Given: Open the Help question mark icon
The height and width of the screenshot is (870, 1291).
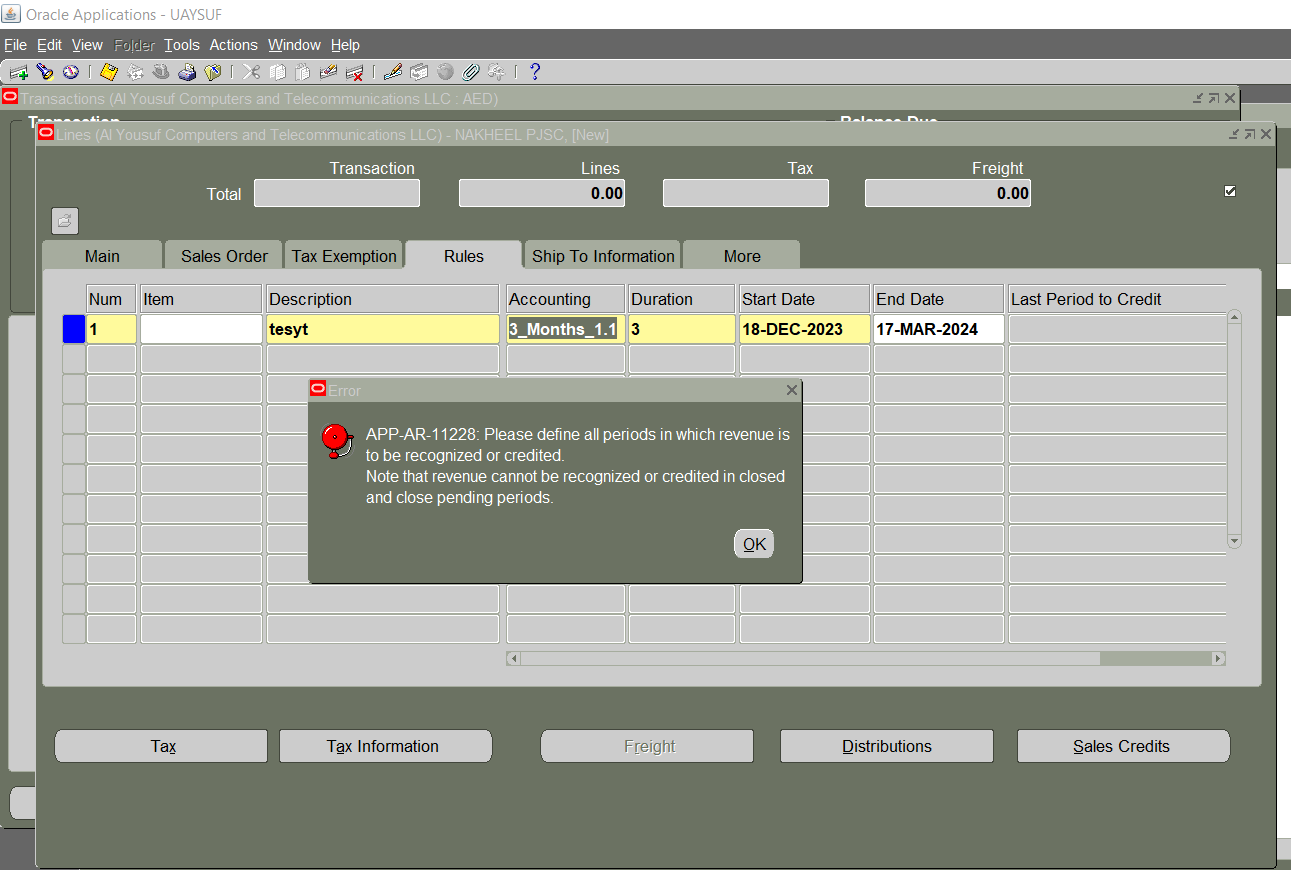Looking at the screenshot, I should [x=533, y=71].
